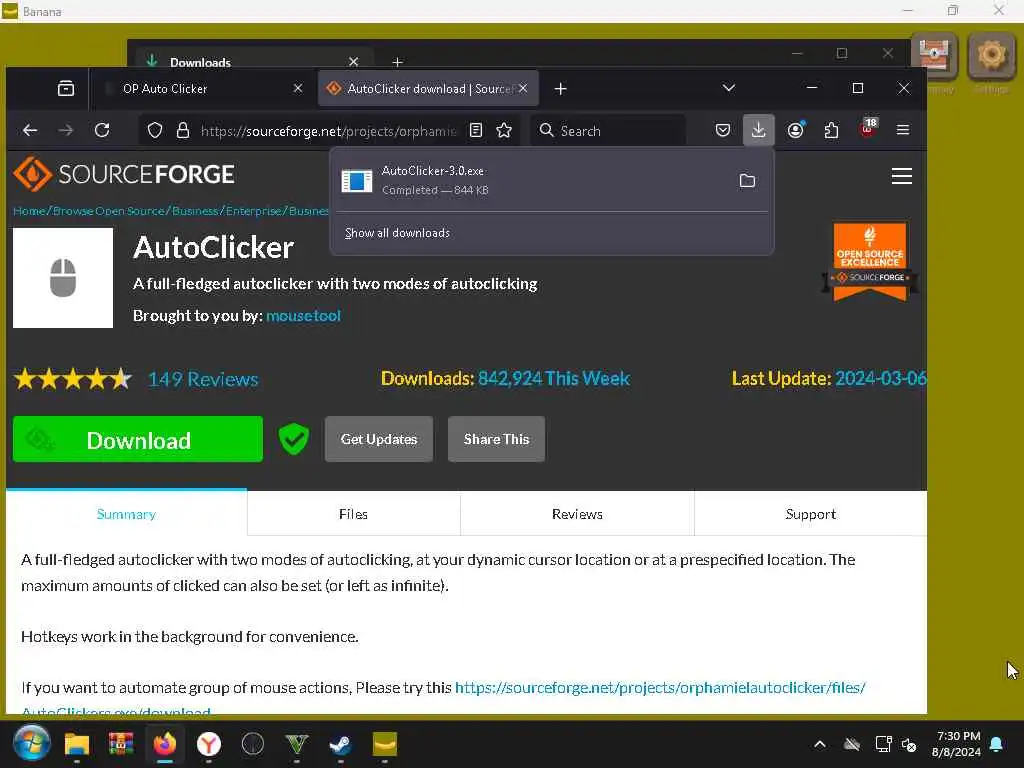Open the extension with 18 badge
Screen dimensions: 1024x768
(x=868, y=129)
